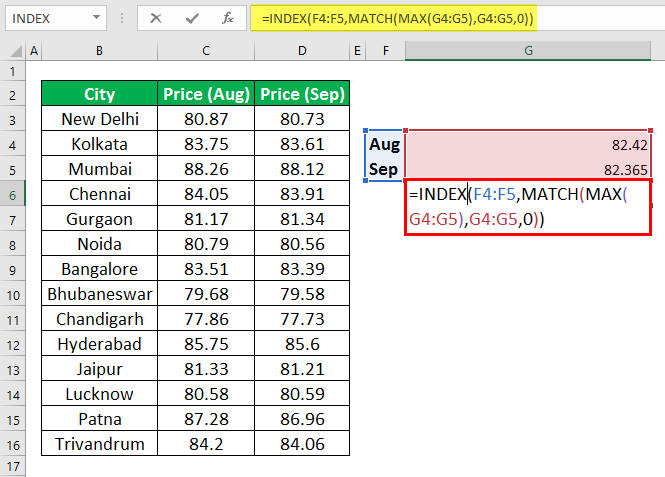Open the Insert Function fx icon

[228, 18]
